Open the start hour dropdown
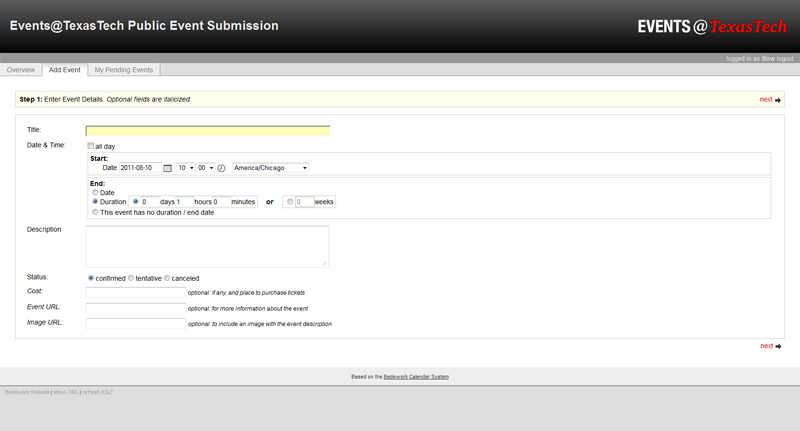 (x=186, y=168)
